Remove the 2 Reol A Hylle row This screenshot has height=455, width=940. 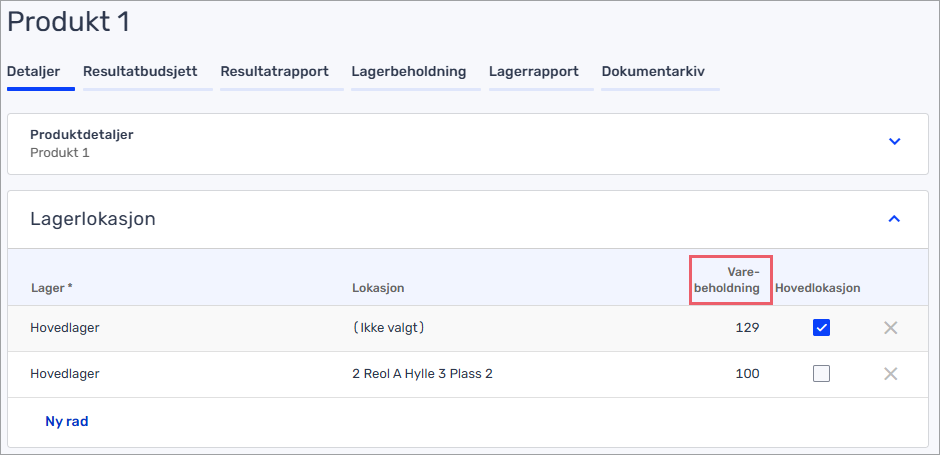pyautogui.click(x=890, y=374)
